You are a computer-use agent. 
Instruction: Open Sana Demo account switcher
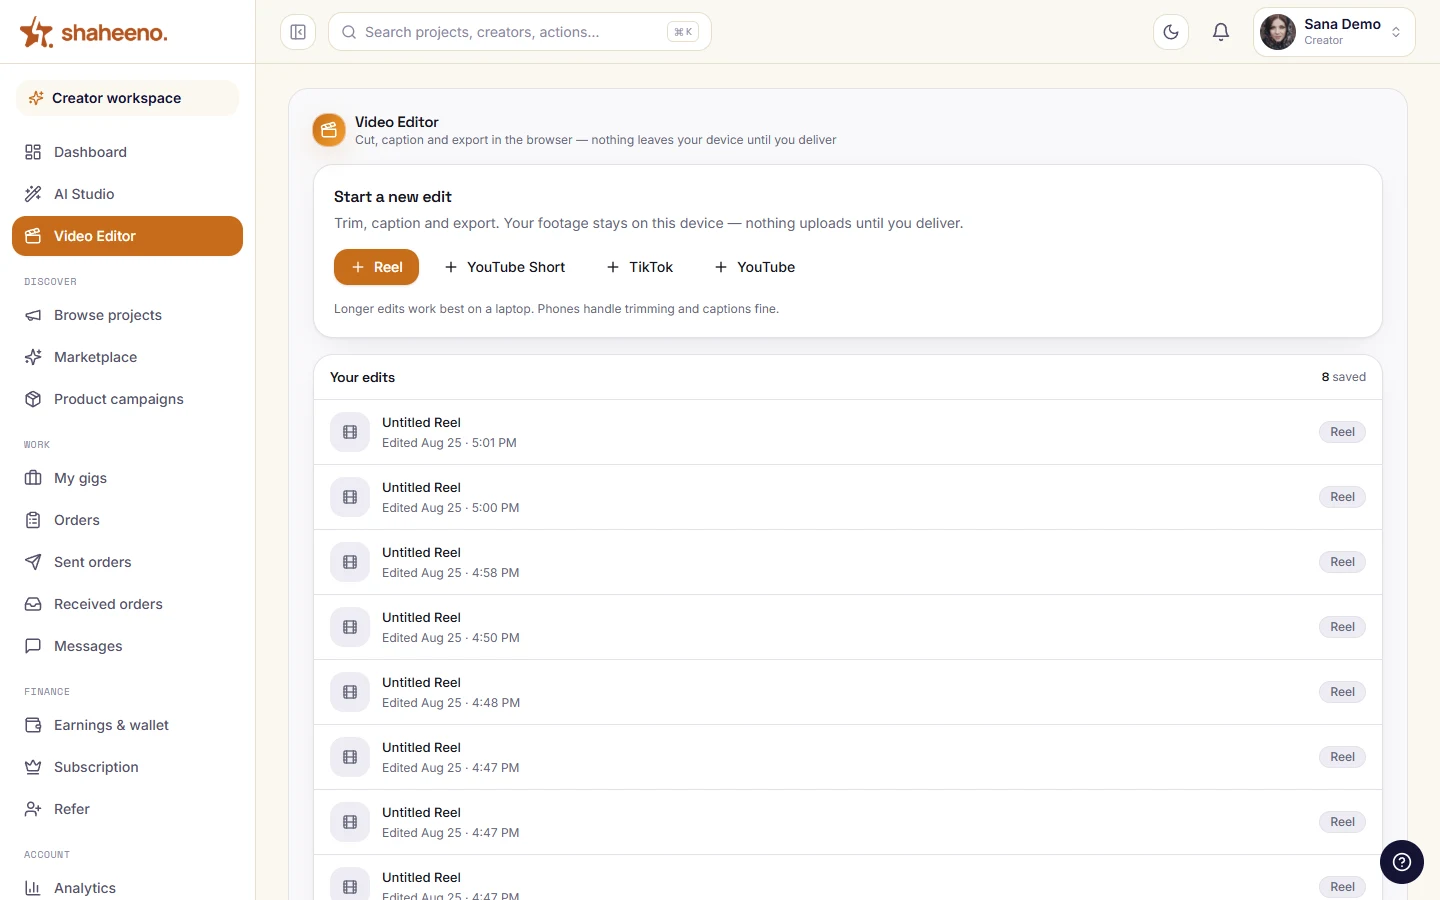[x=1334, y=32]
